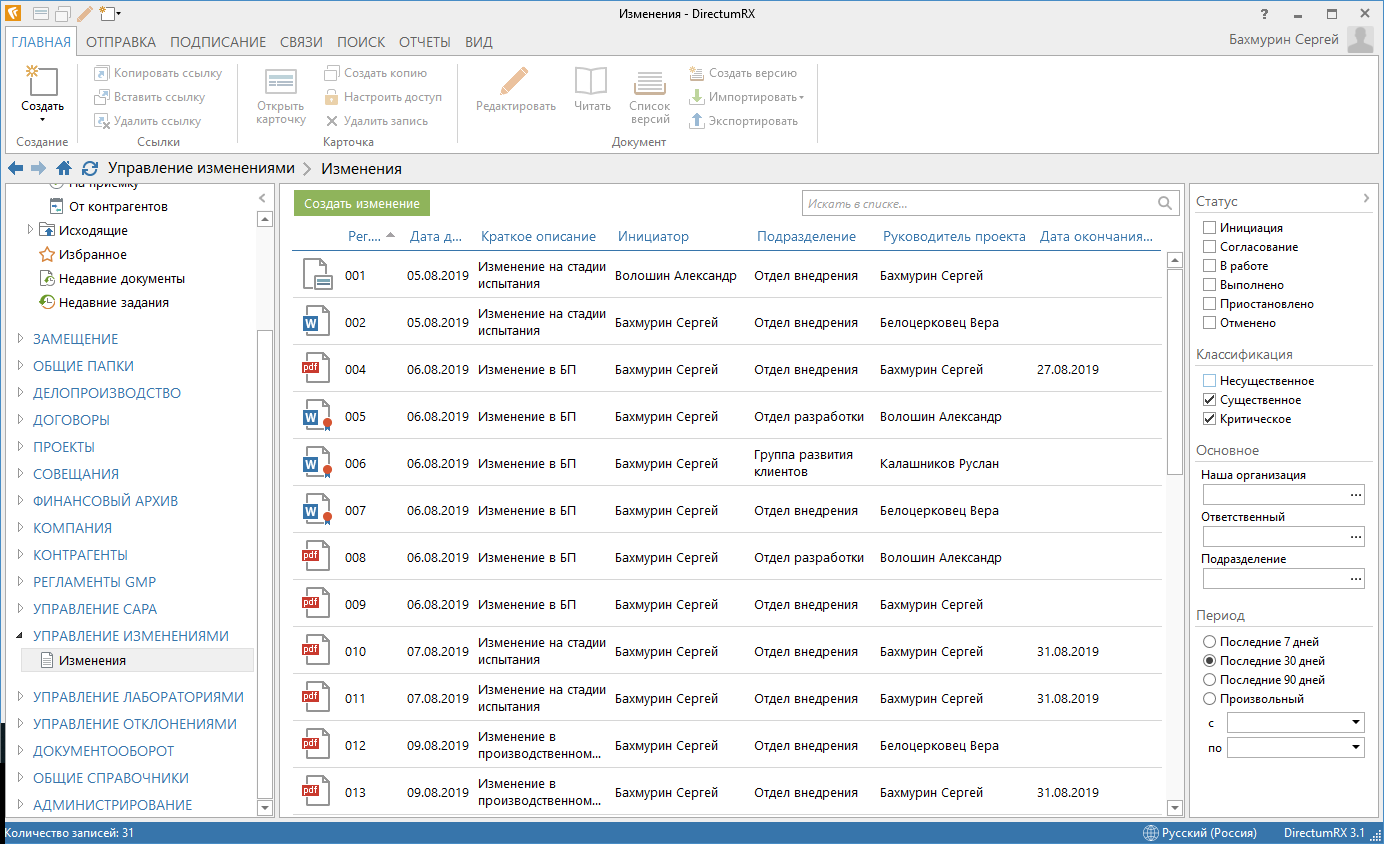The image size is (1384, 844).
Task: Open the ОТПРАВКА ribbon tab
Action: pyautogui.click(x=121, y=42)
